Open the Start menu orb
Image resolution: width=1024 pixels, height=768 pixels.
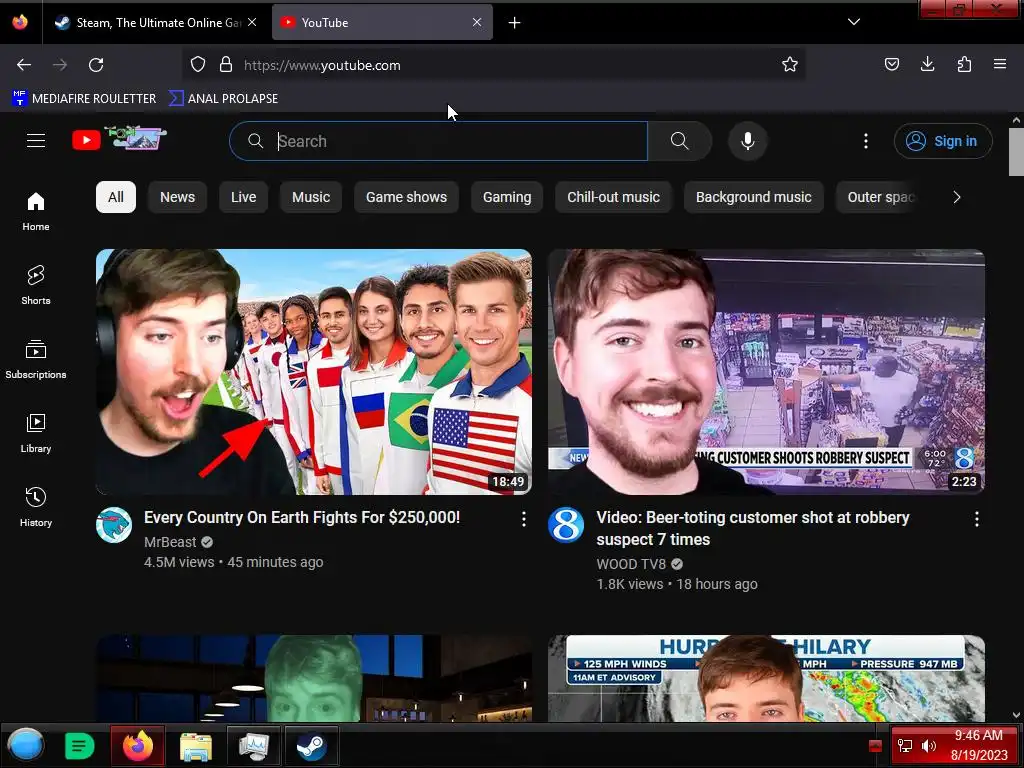click(25, 745)
